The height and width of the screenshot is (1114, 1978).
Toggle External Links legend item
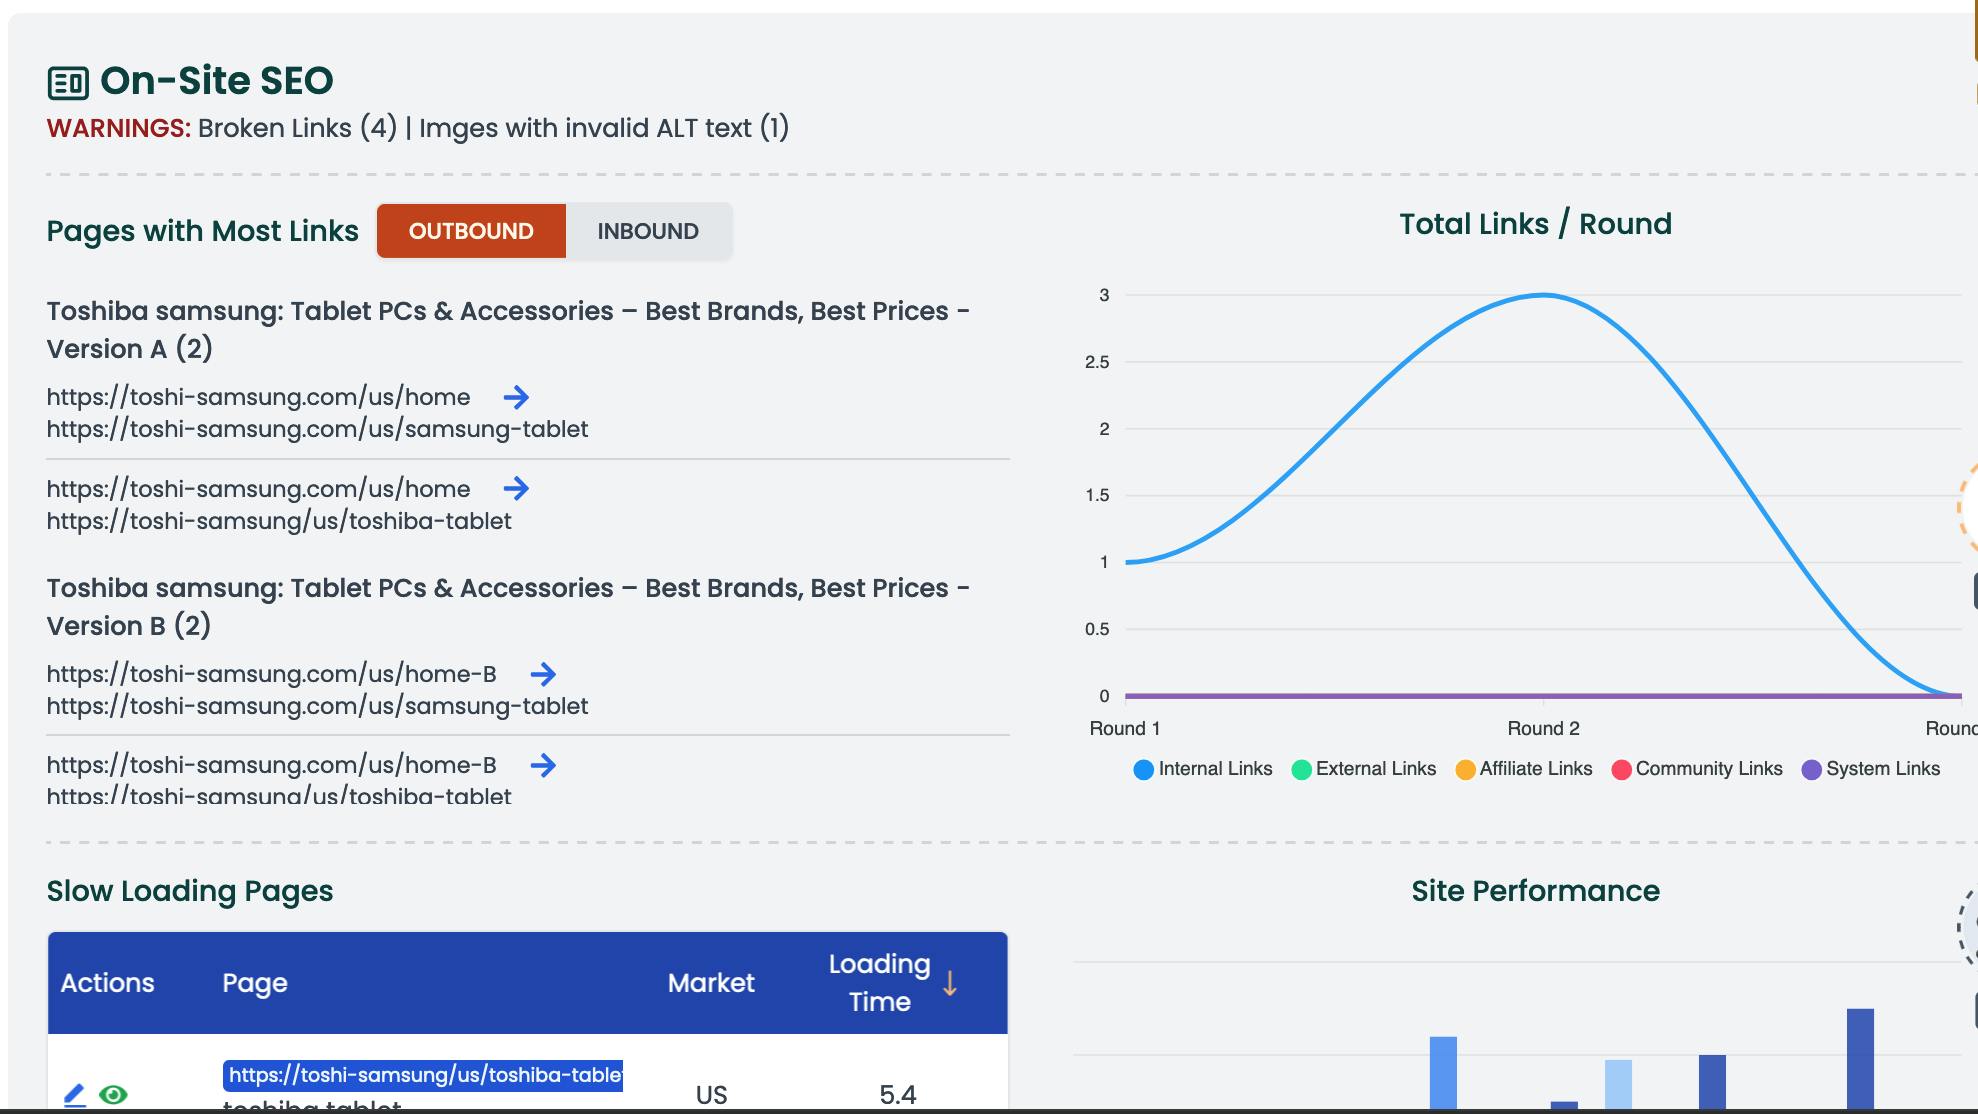[x=1364, y=769]
